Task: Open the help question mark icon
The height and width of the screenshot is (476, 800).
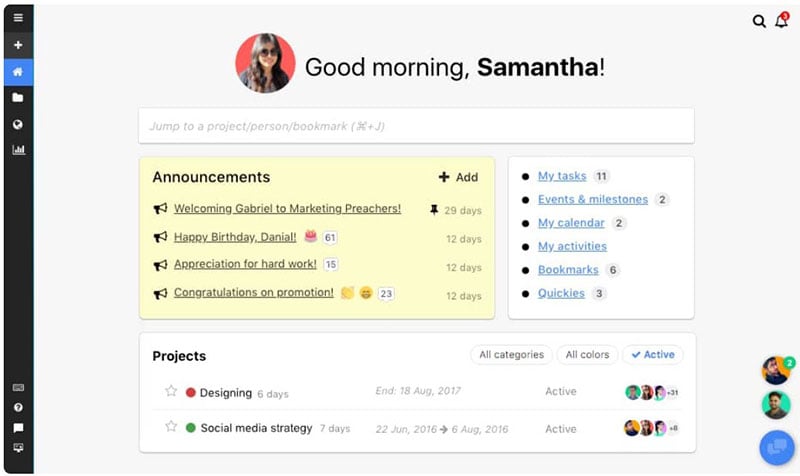Action: pos(18,408)
